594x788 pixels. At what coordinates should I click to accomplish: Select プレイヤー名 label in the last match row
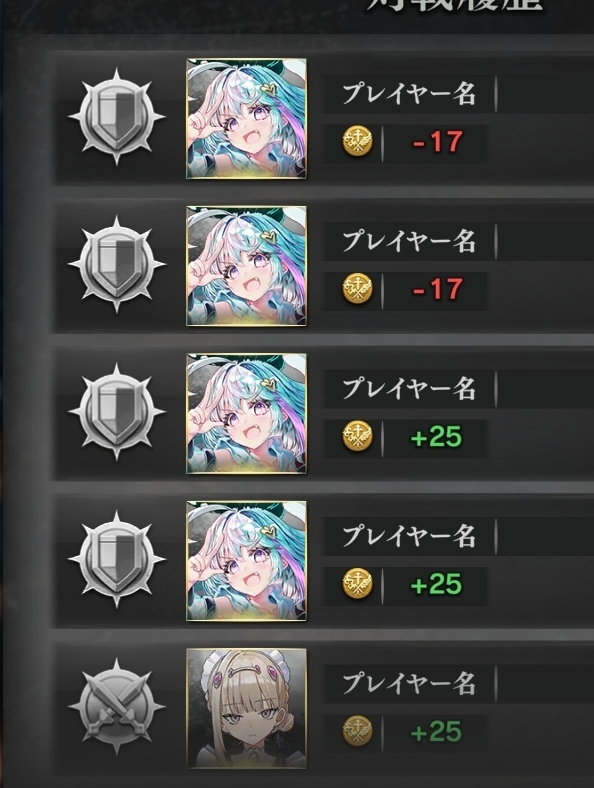click(x=409, y=683)
